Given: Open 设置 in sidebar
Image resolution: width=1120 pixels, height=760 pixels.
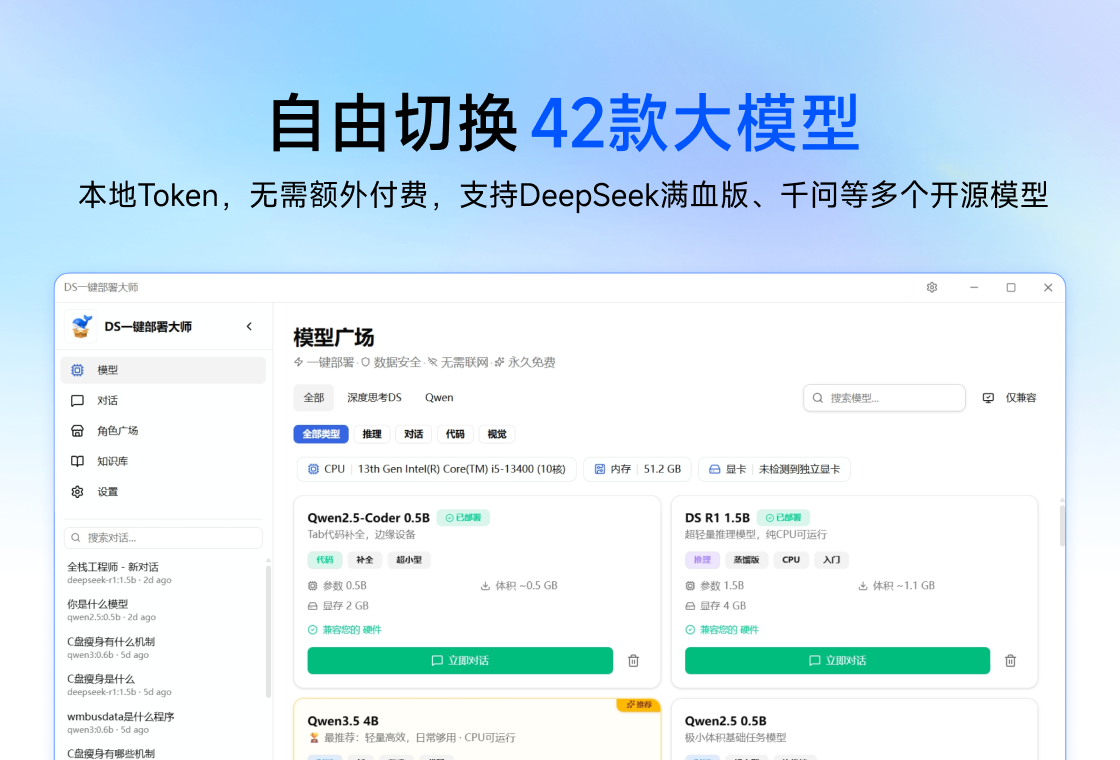Looking at the screenshot, I should (164, 491).
